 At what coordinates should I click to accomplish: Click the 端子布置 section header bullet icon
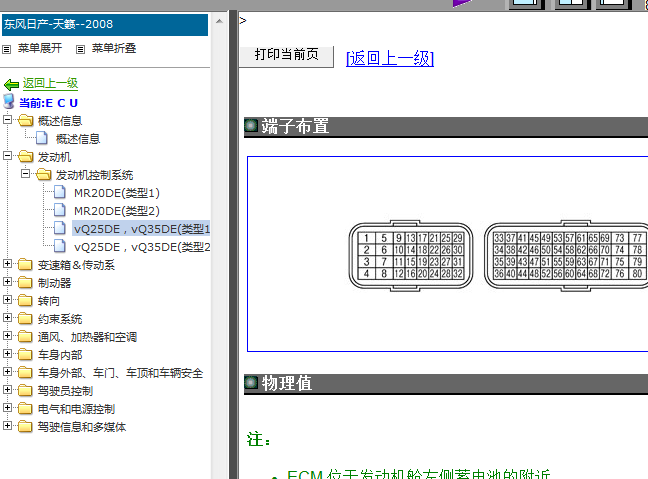click(x=251, y=125)
